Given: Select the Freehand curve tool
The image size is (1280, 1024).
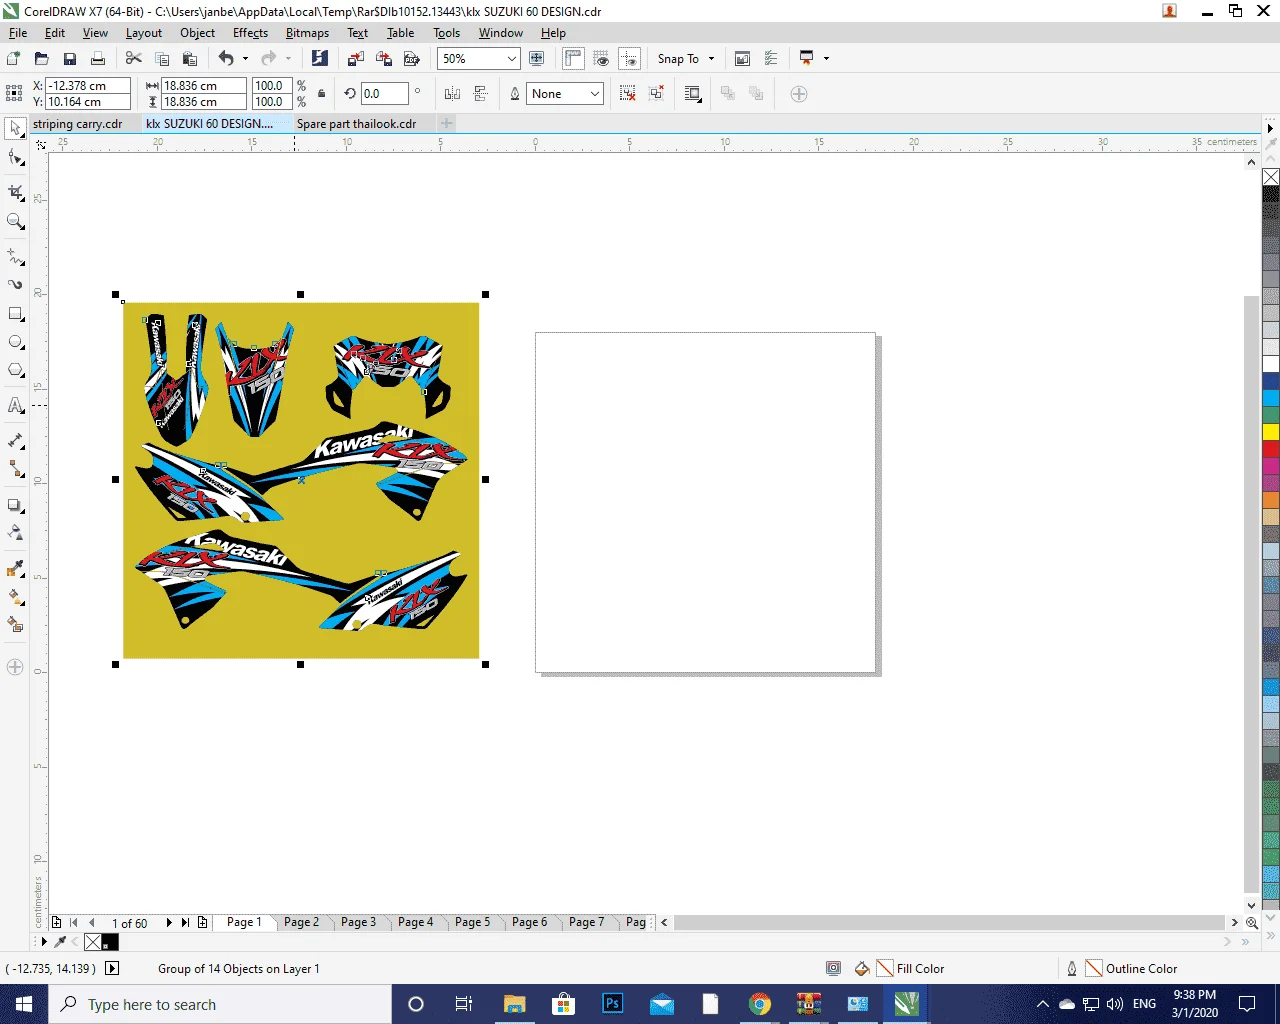Looking at the screenshot, I should click(x=15, y=256).
